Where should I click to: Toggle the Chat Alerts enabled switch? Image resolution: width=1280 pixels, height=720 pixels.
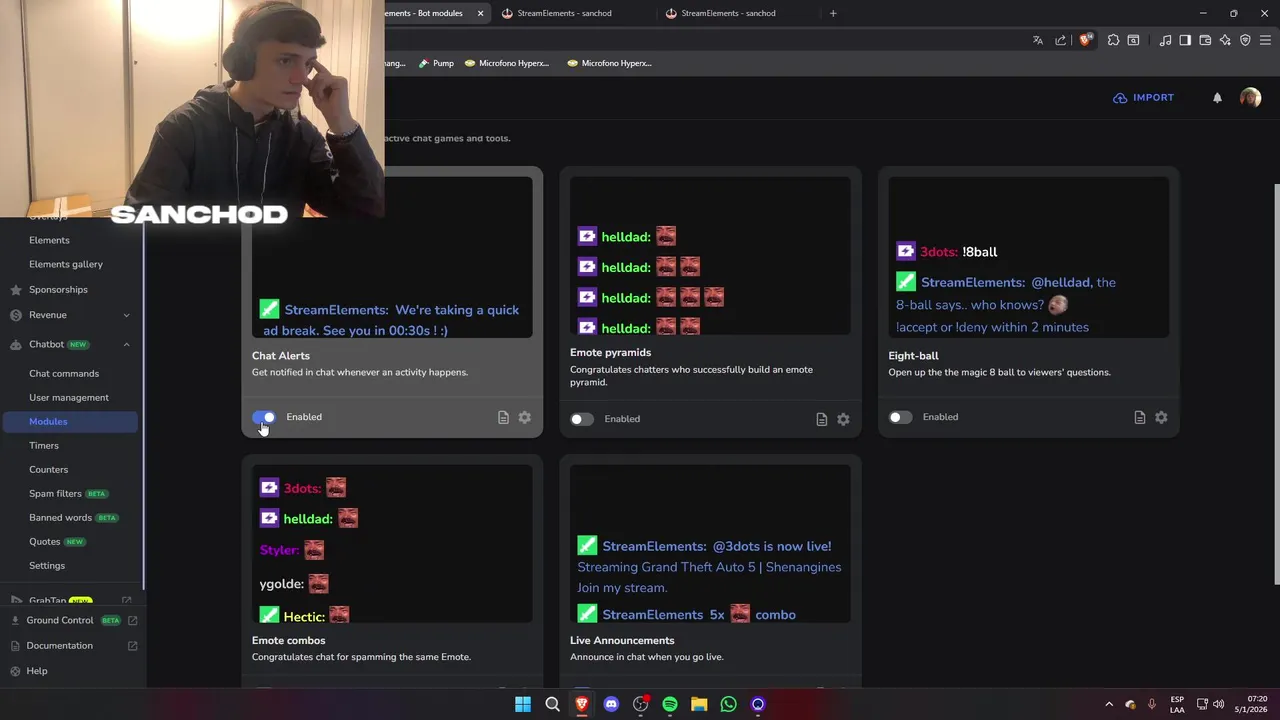click(x=264, y=417)
